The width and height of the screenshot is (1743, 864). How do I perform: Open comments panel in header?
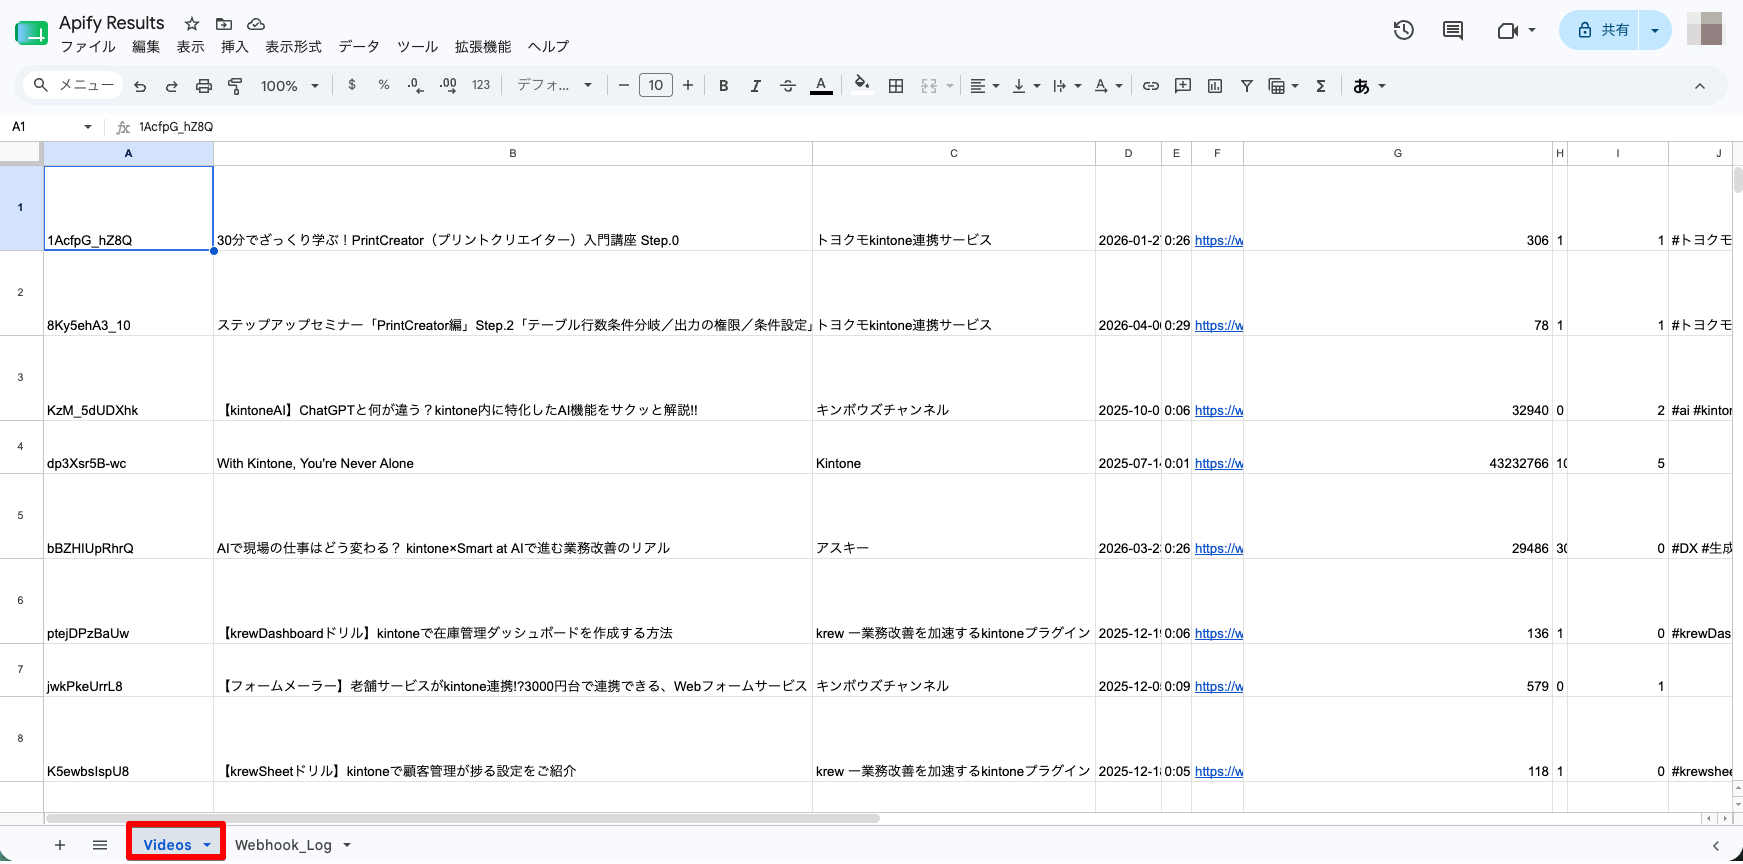pos(1453,30)
